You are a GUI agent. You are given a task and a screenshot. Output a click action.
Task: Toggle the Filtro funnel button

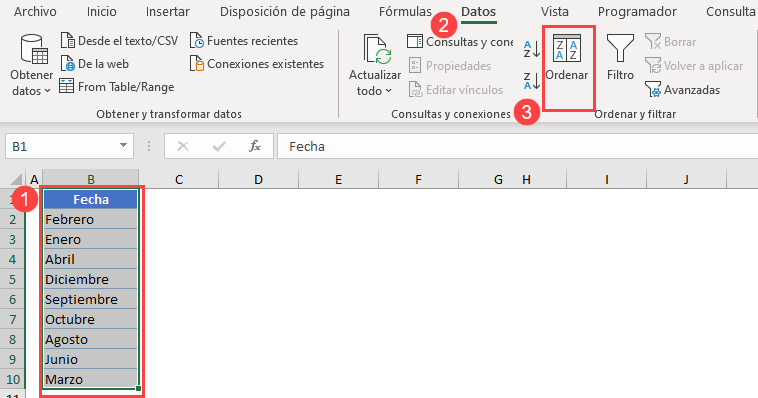tap(620, 57)
